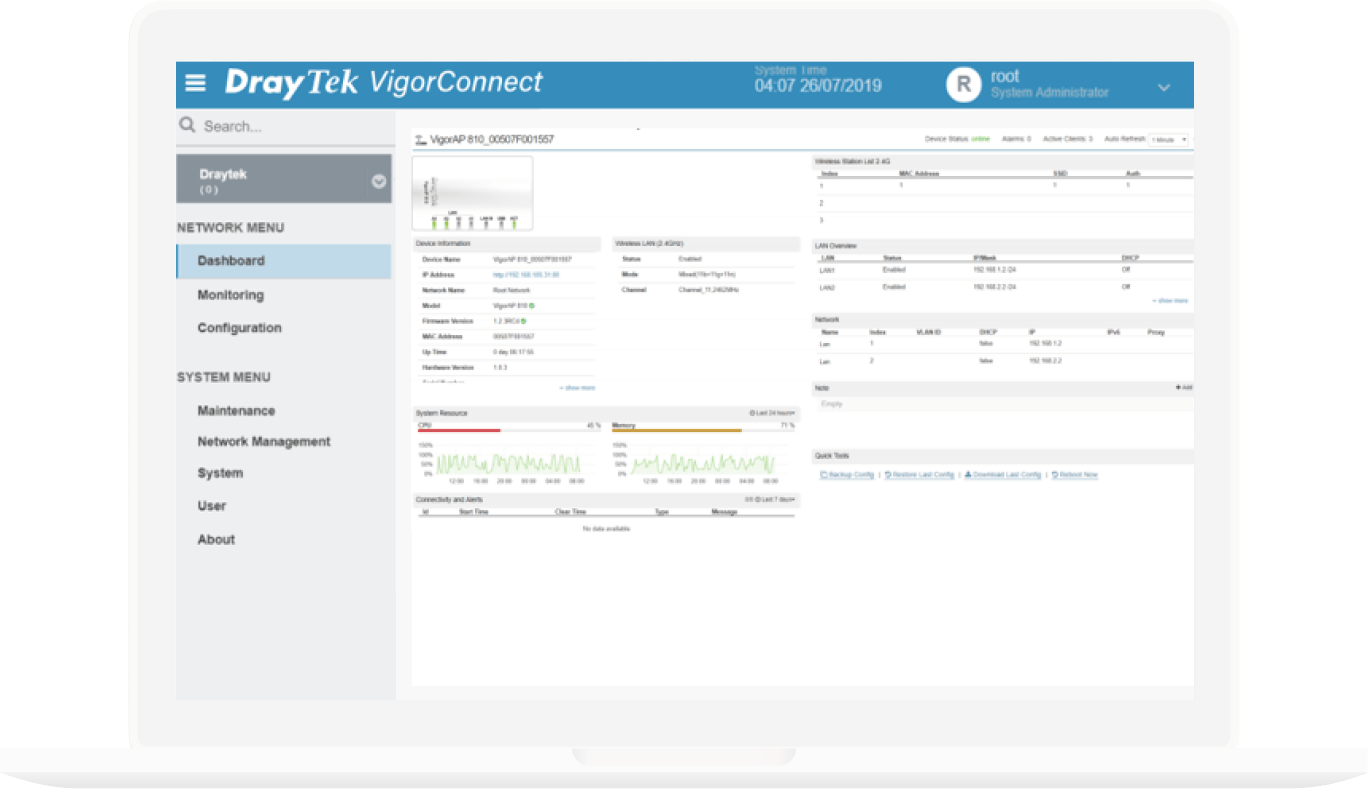Click the System Time display in header
This screenshot has height=789, width=1369.
point(818,79)
